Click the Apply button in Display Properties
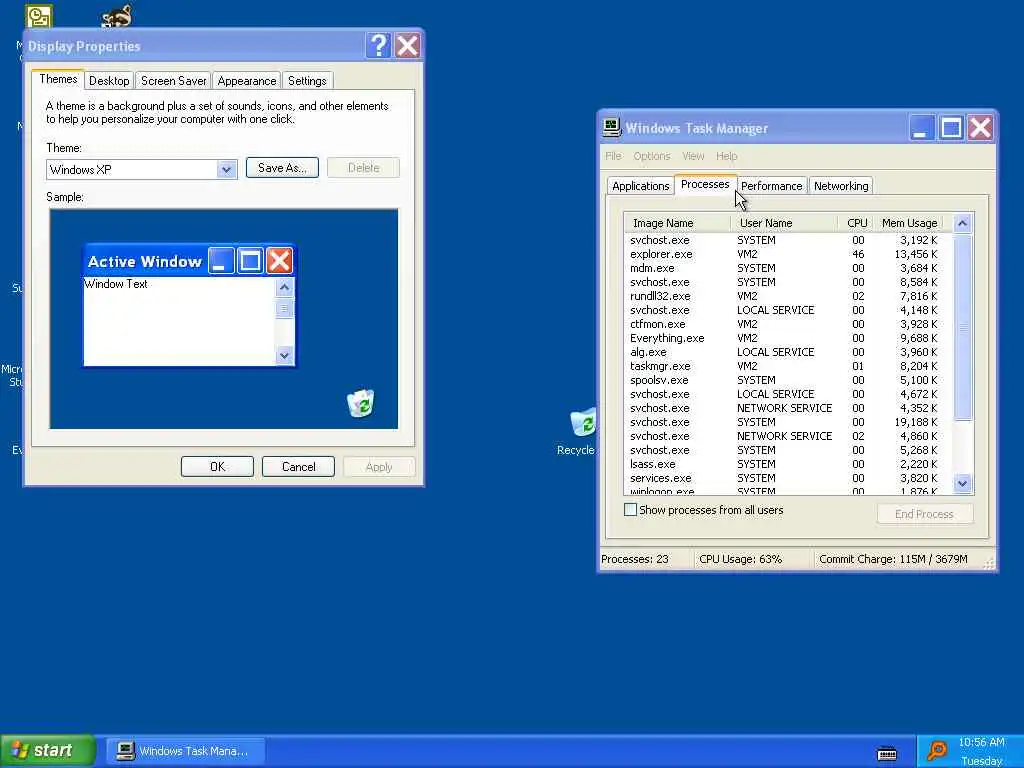 [x=379, y=467]
